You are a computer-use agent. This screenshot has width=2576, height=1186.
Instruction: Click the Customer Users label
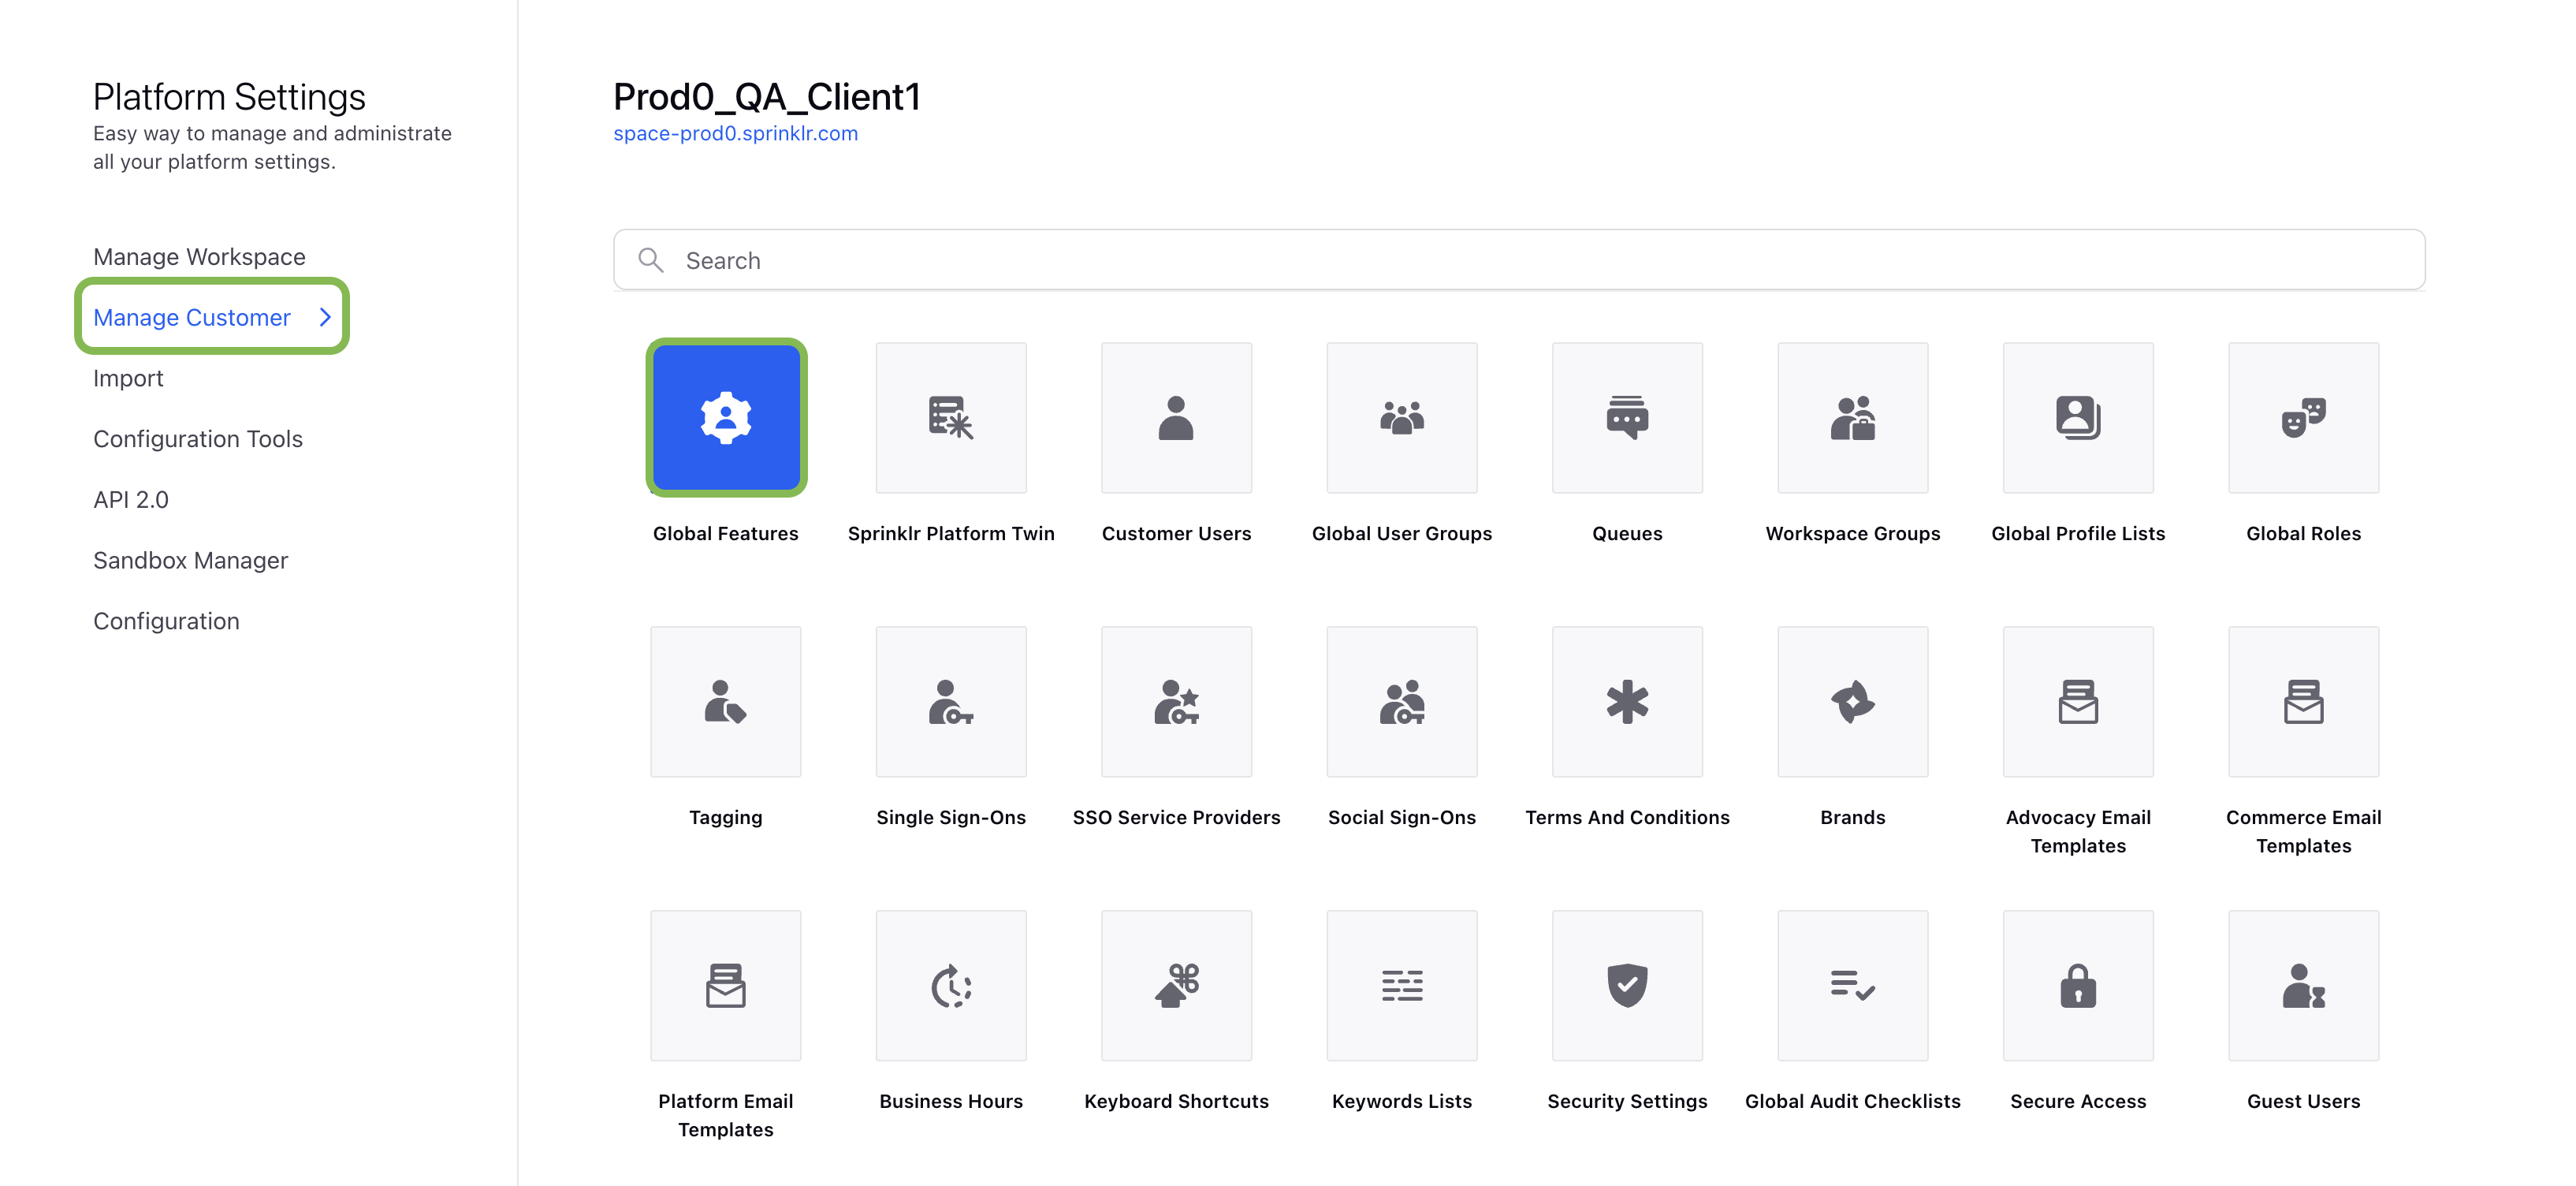pos(1176,533)
